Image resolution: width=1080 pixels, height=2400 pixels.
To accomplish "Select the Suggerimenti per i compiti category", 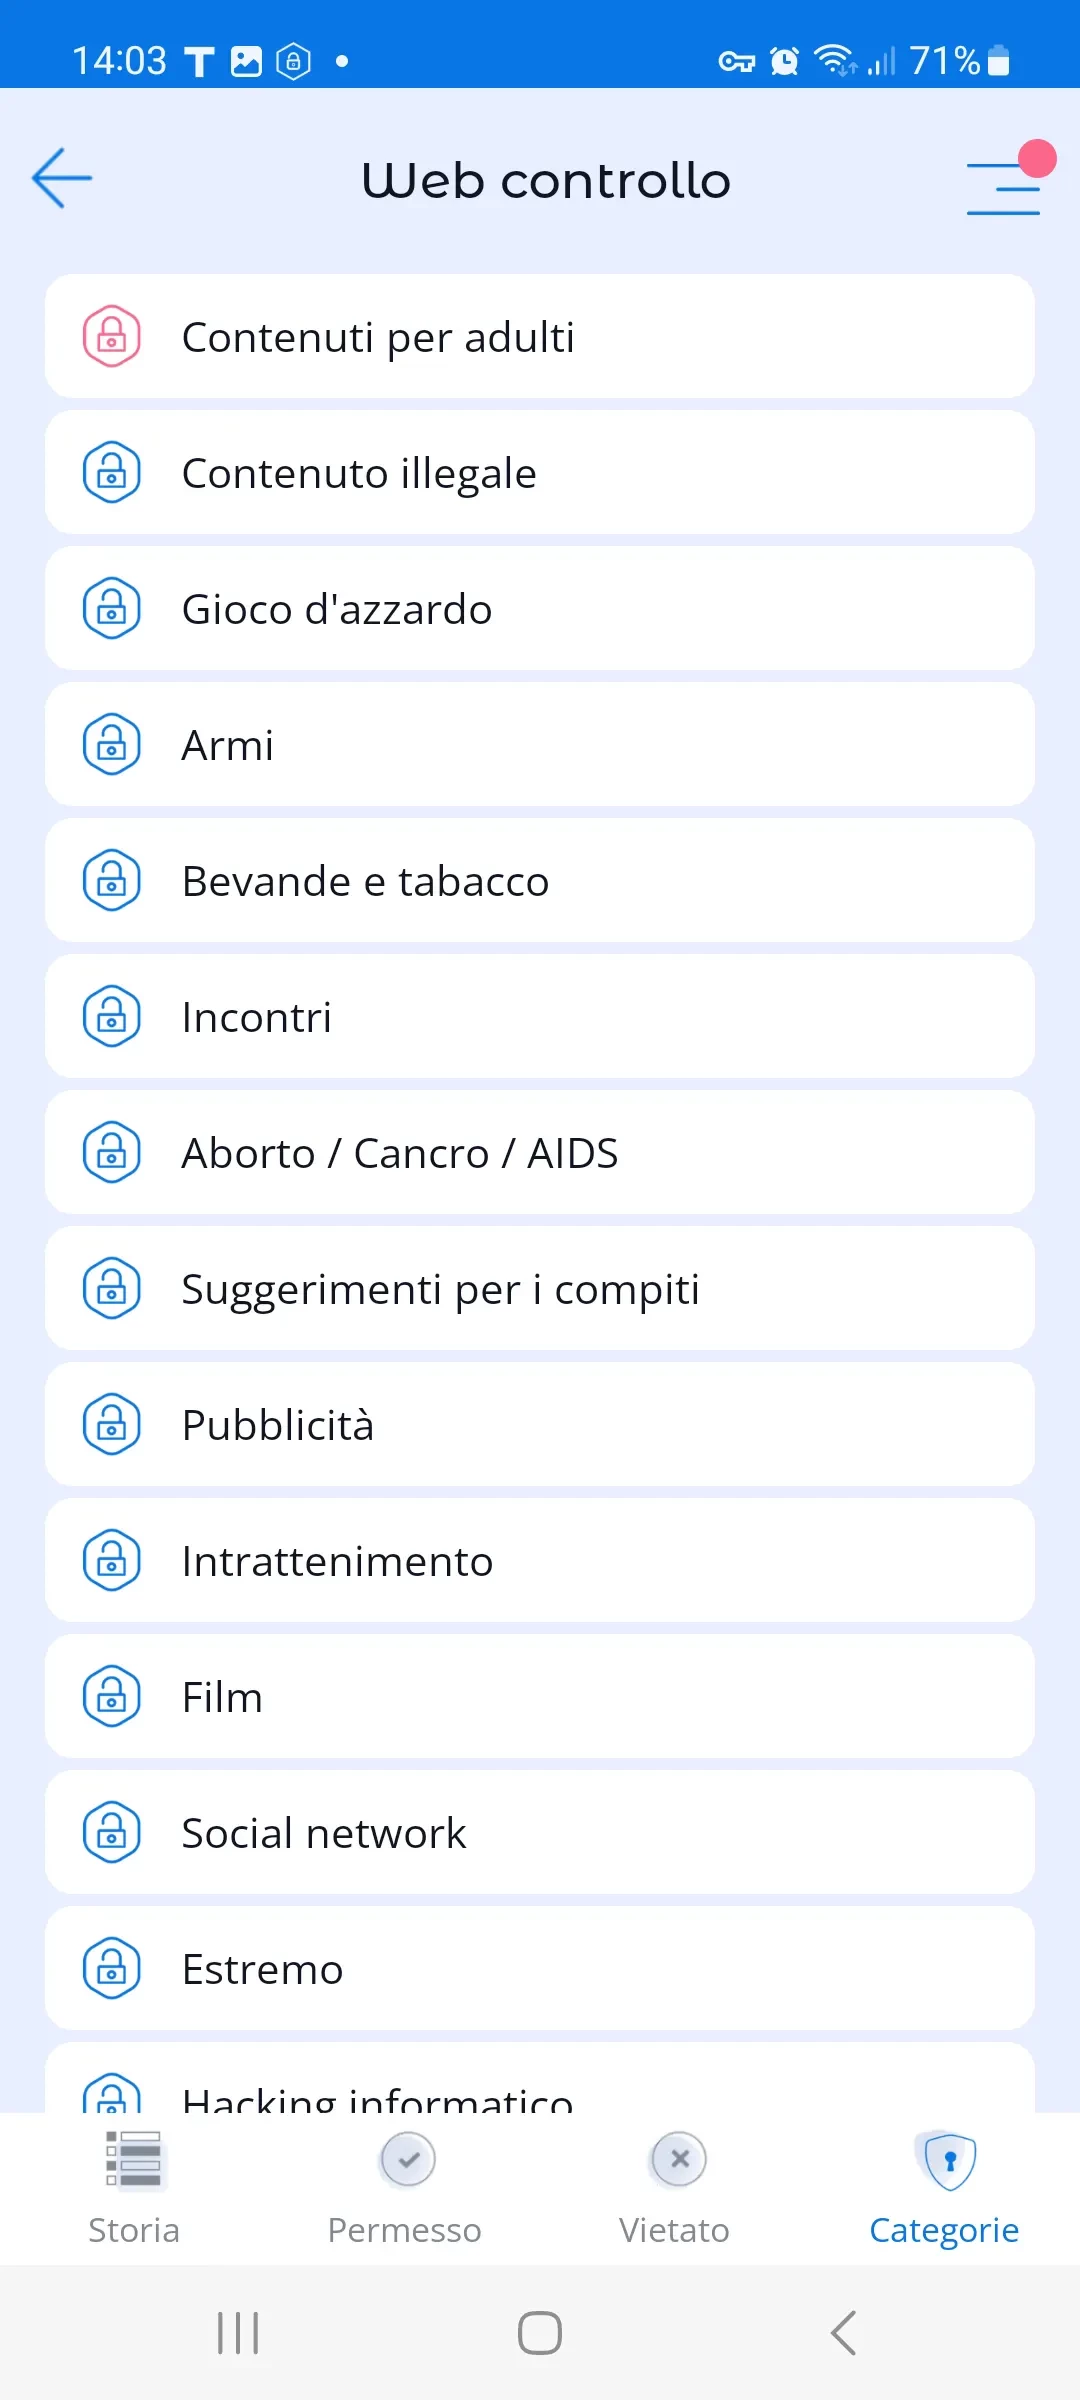I will click(x=540, y=1288).
